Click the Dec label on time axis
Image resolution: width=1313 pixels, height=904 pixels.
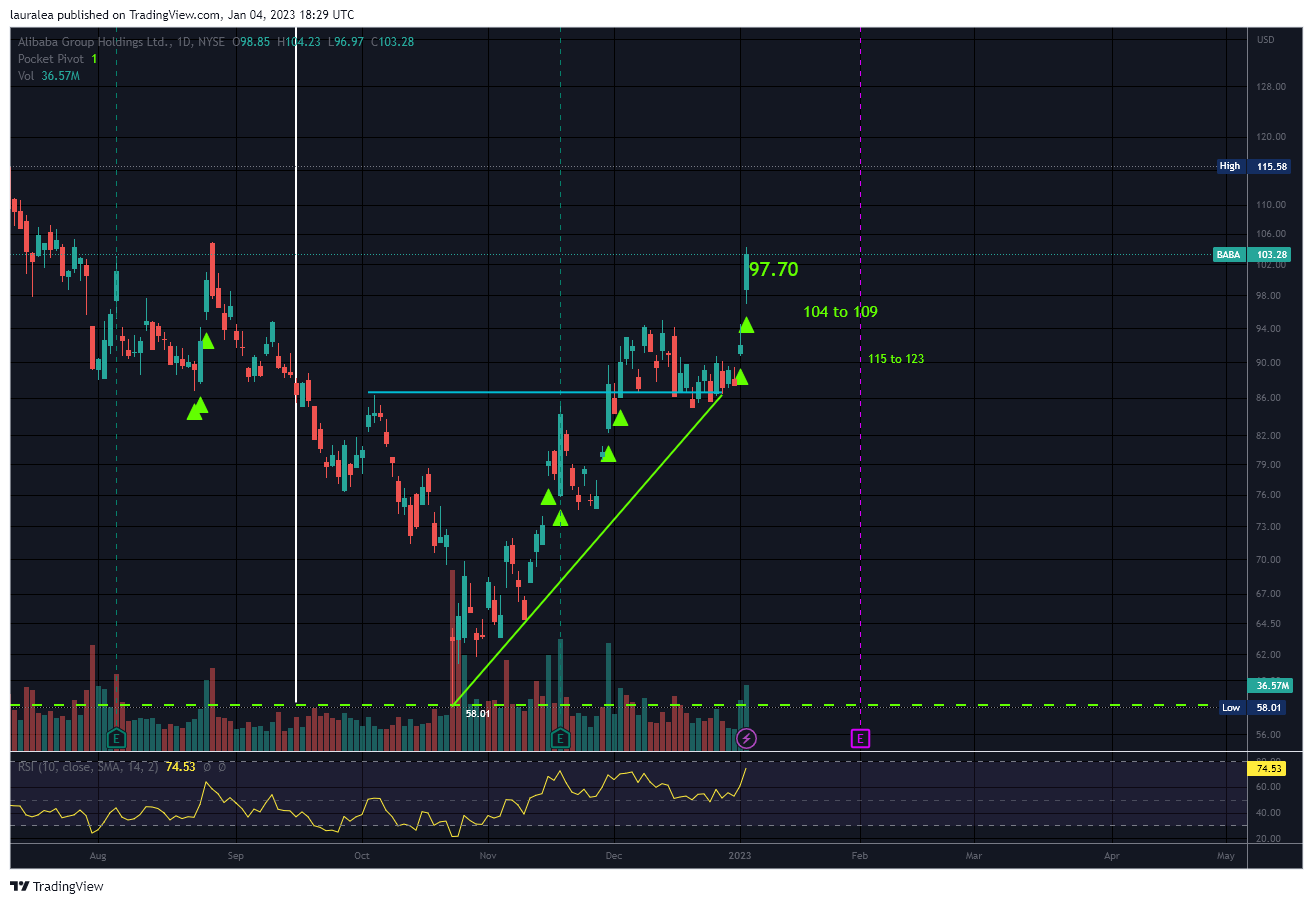613,856
